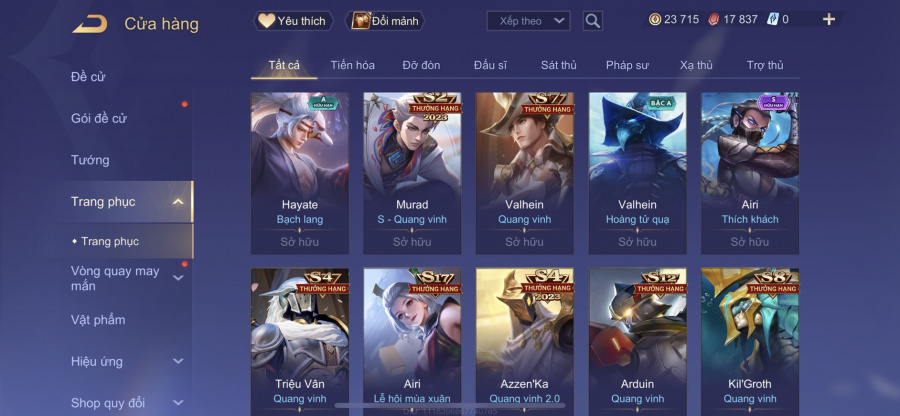Select the Tiến hóa tab
The height and width of the screenshot is (416, 900).
click(352, 65)
